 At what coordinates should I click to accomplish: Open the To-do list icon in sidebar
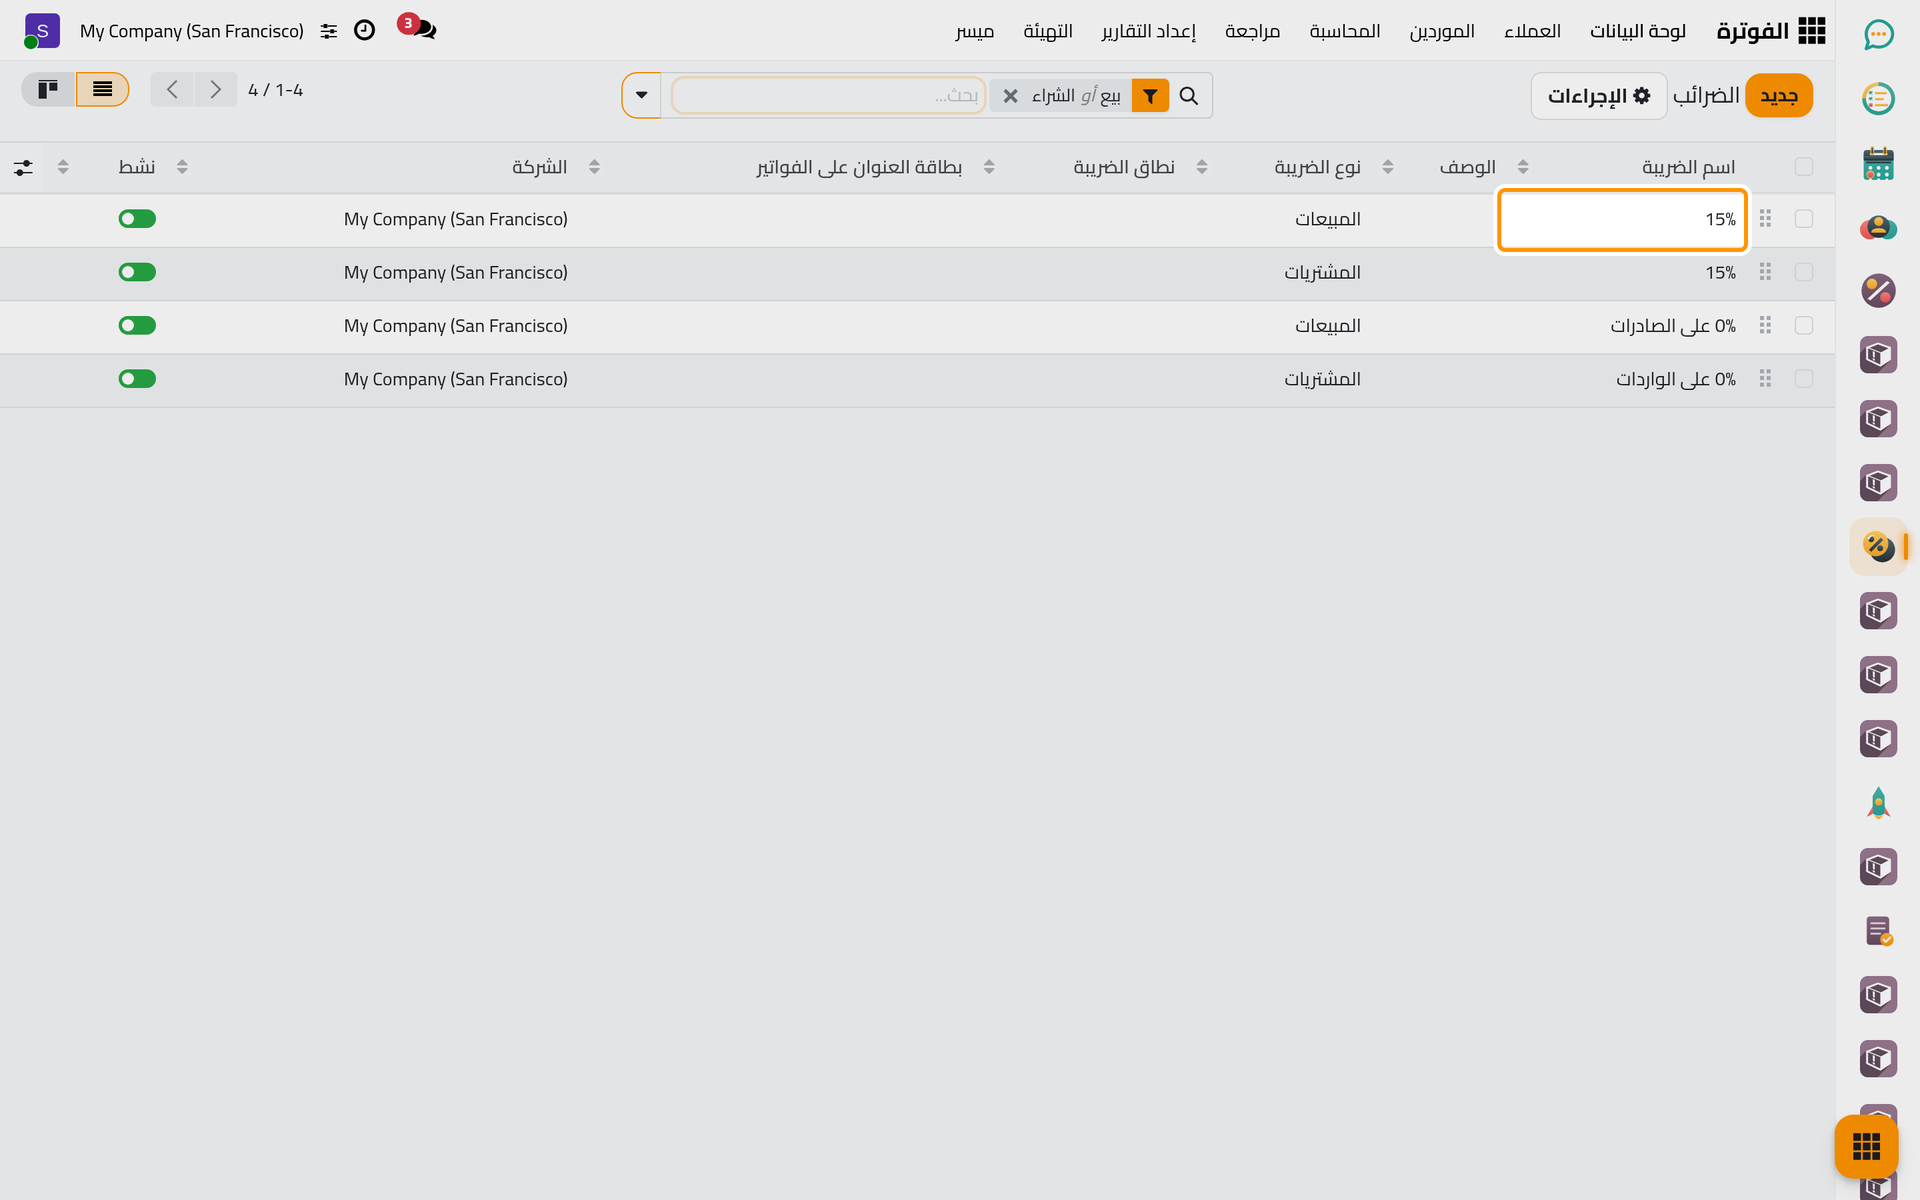point(1878,99)
